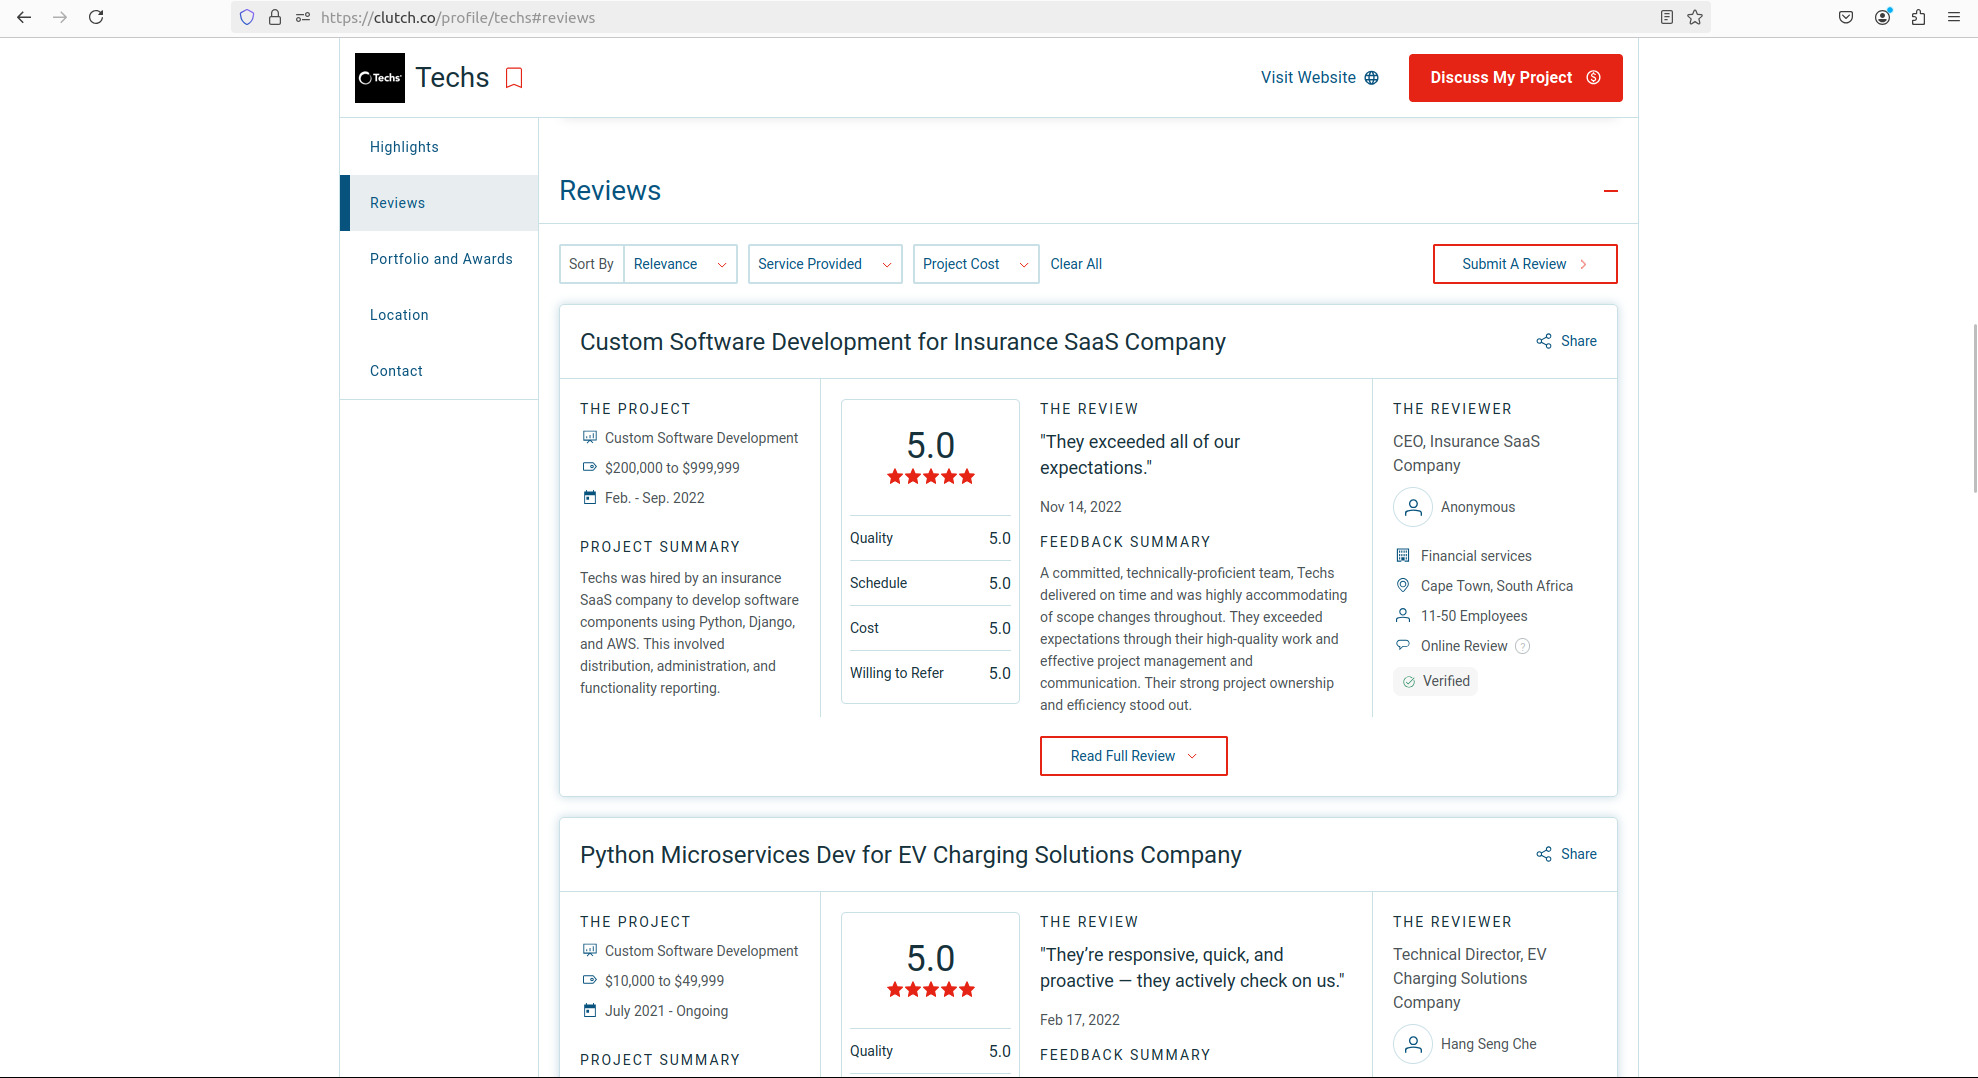Click the browser reload page icon
The image size is (1978, 1078).
pyautogui.click(x=96, y=17)
